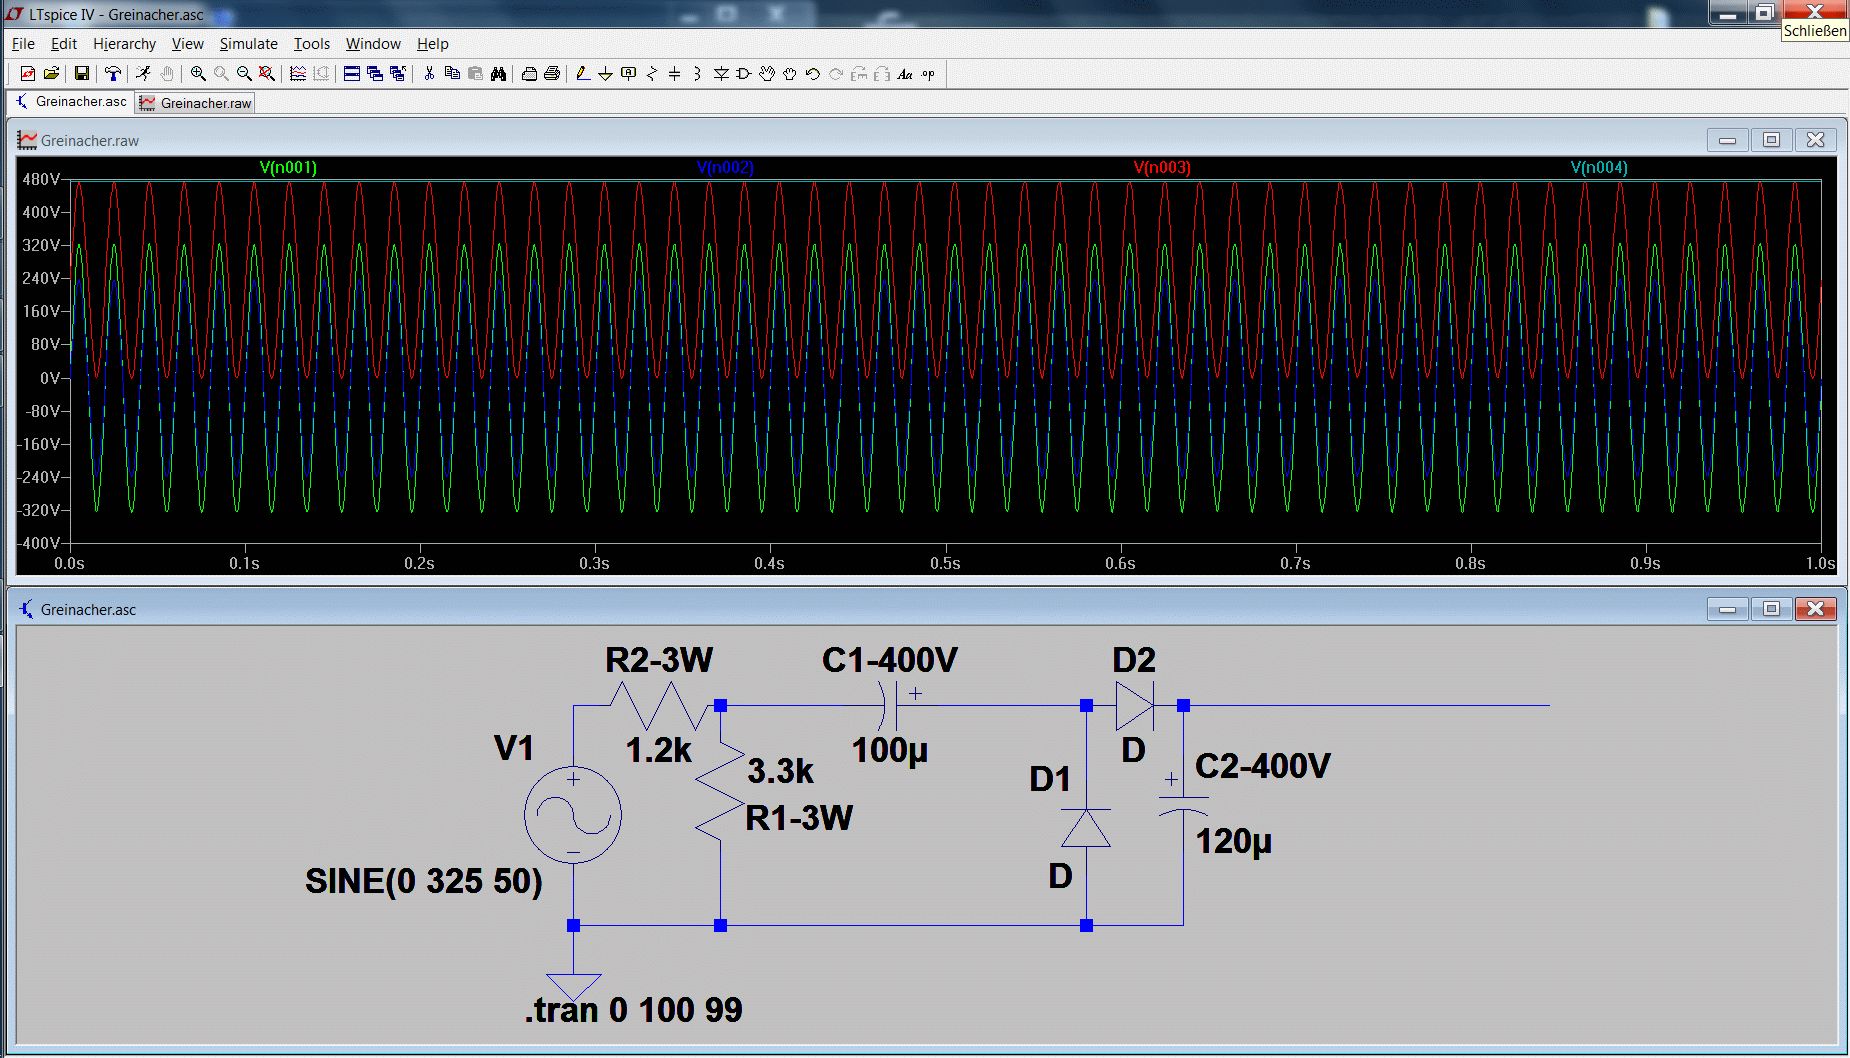Switch to the Greinacher.asc tab

click(x=72, y=102)
